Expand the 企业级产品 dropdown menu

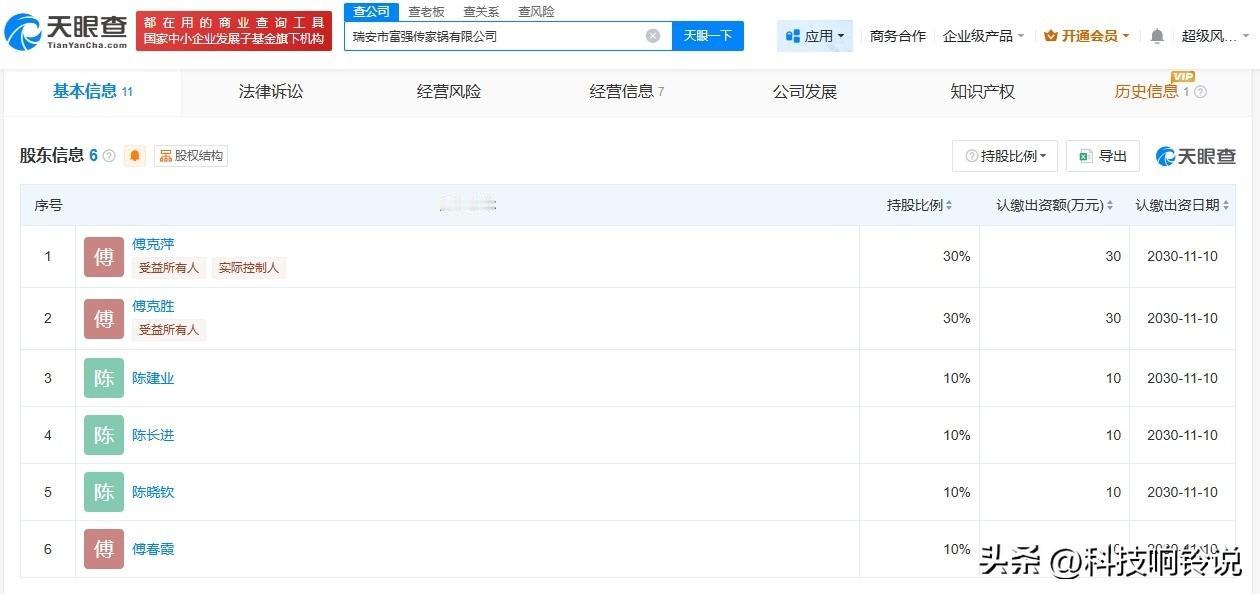[x=983, y=34]
